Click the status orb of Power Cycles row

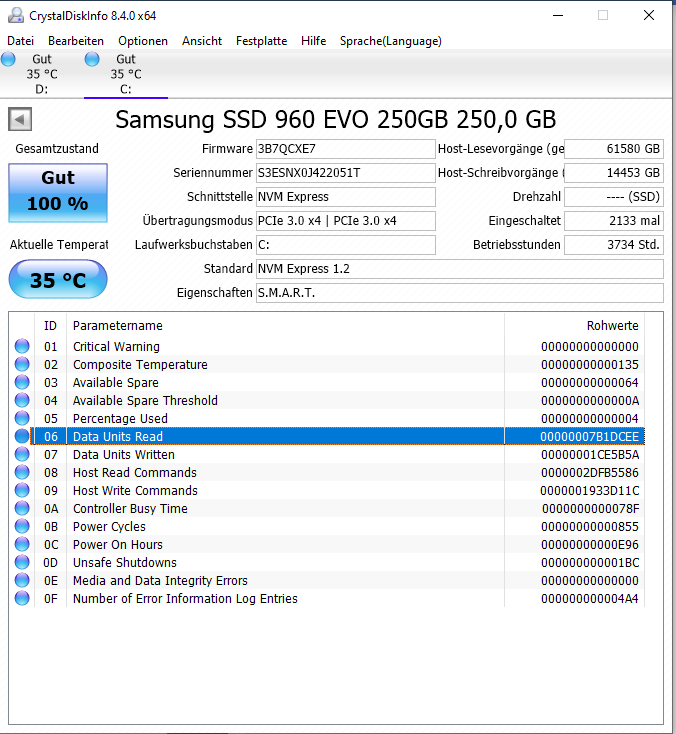(x=22, y=526)
